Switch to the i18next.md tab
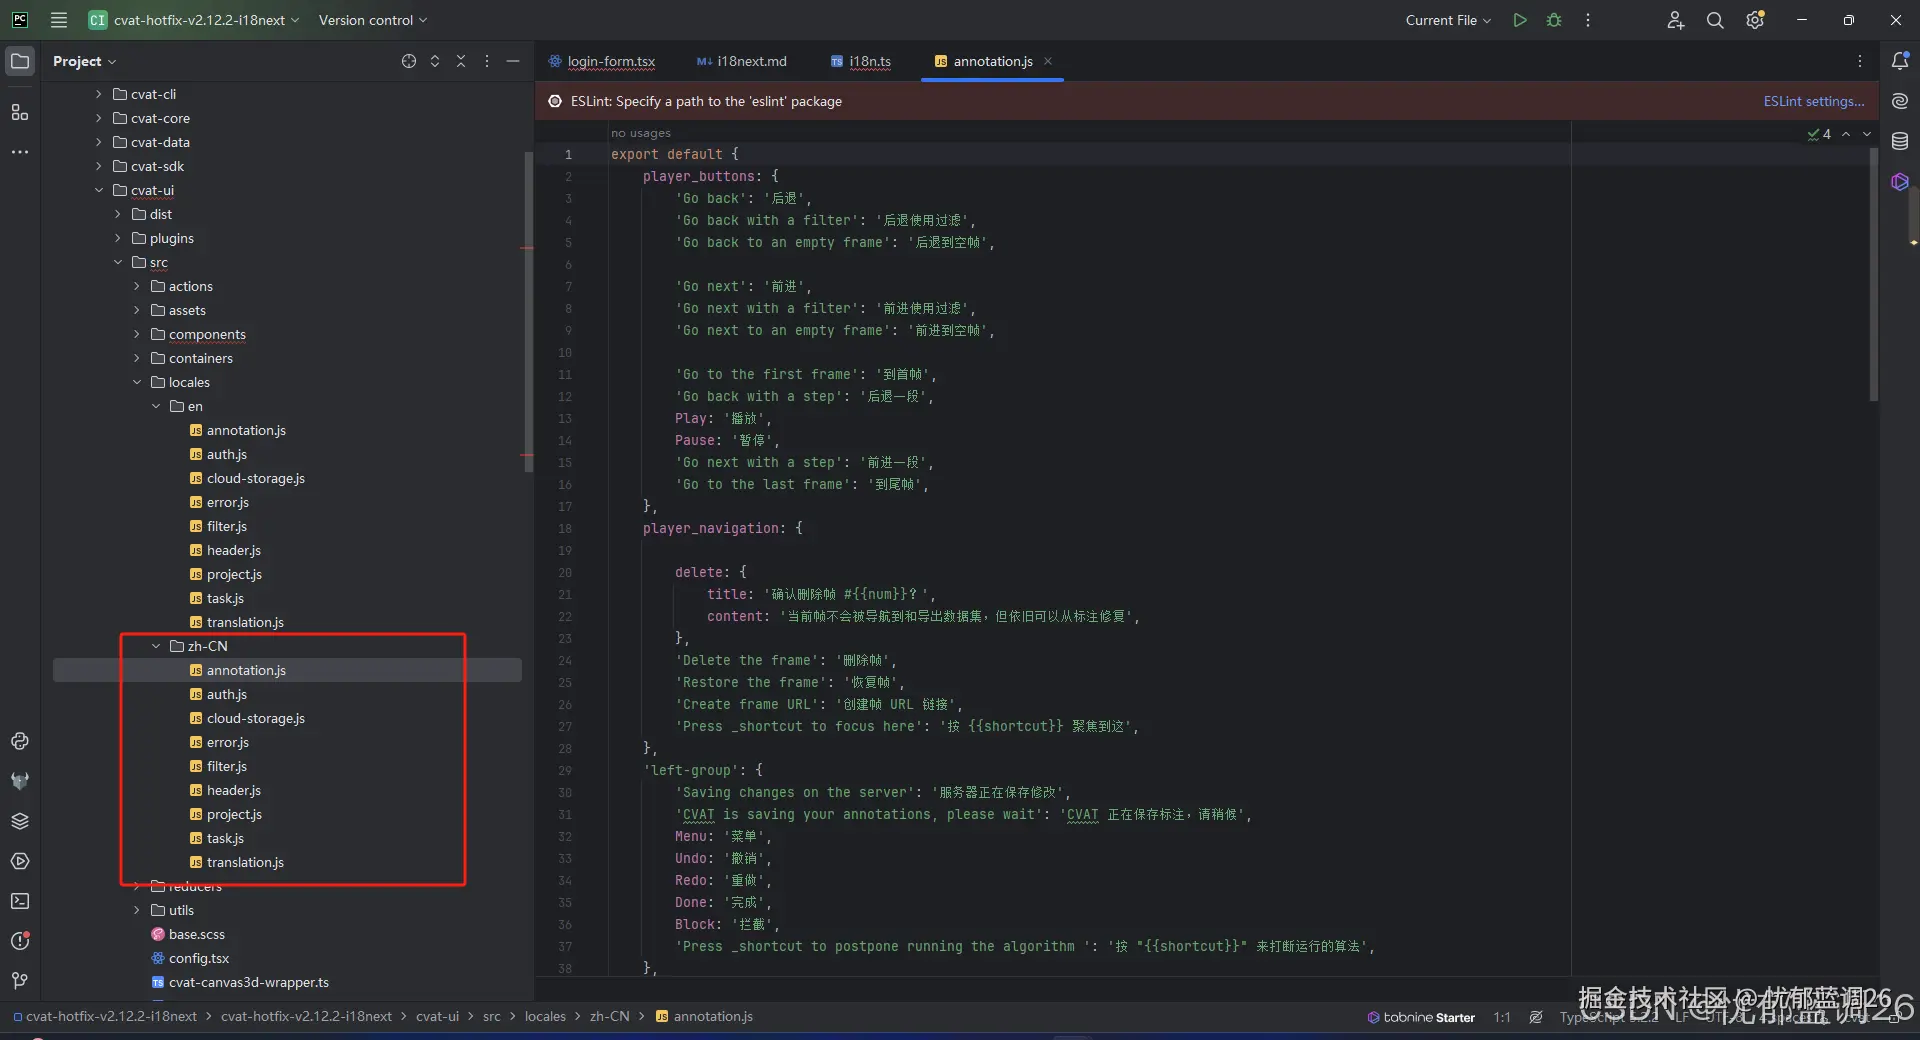Image resolution: width=1920 pixels, height=1040 pixels. (741, 61)
